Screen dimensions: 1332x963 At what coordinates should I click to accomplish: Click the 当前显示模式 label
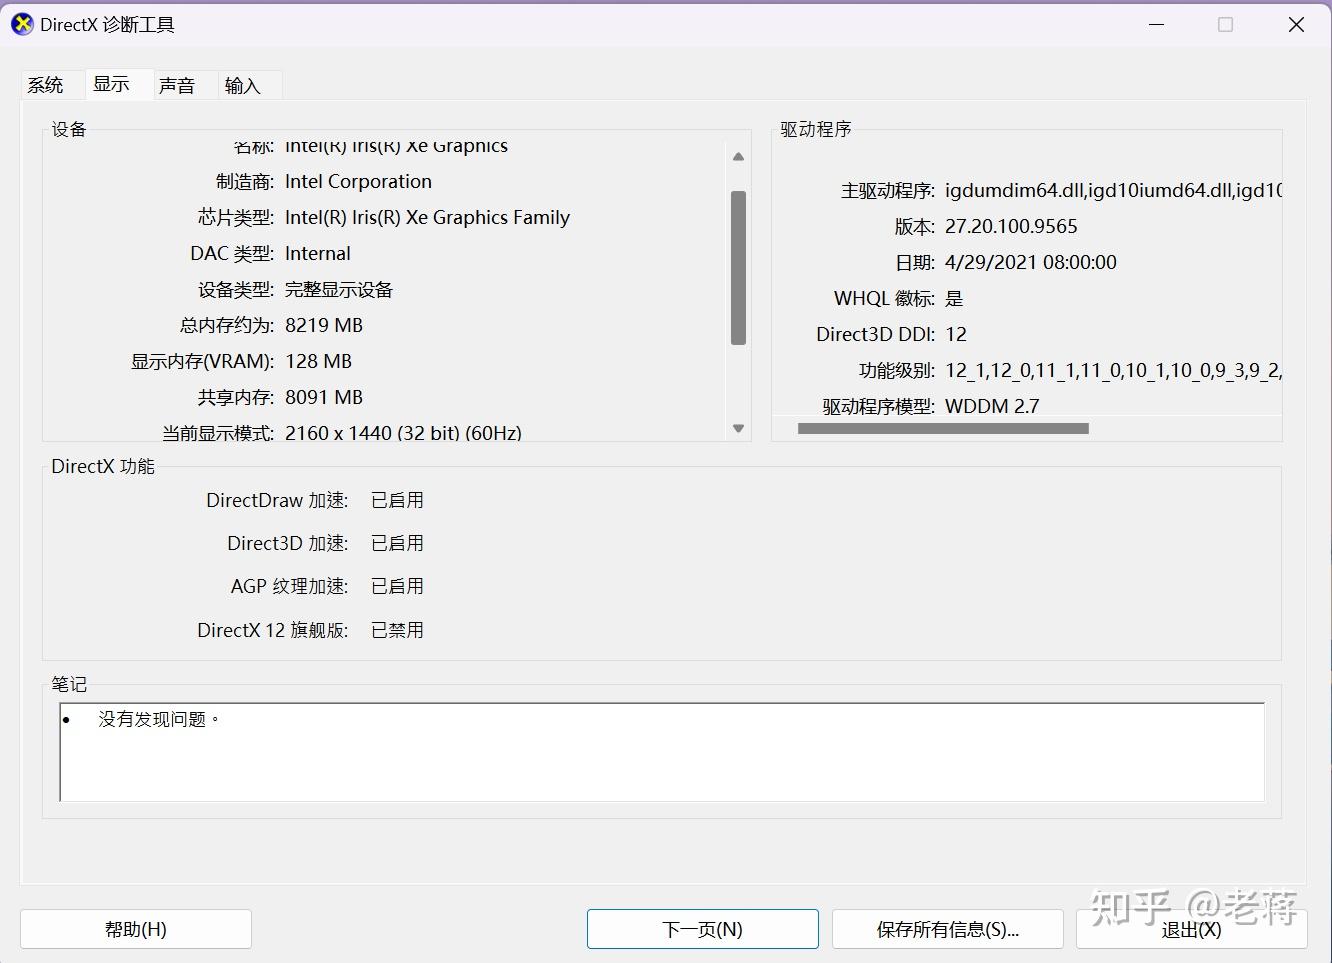coord(218,433)
